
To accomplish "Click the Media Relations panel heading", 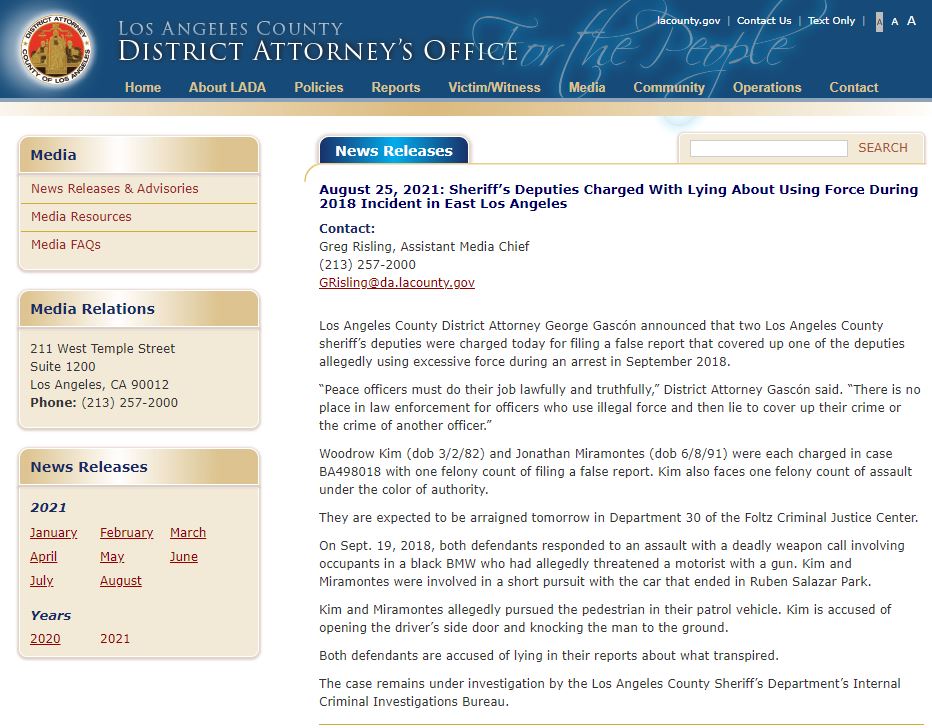I will coord(93,309).
